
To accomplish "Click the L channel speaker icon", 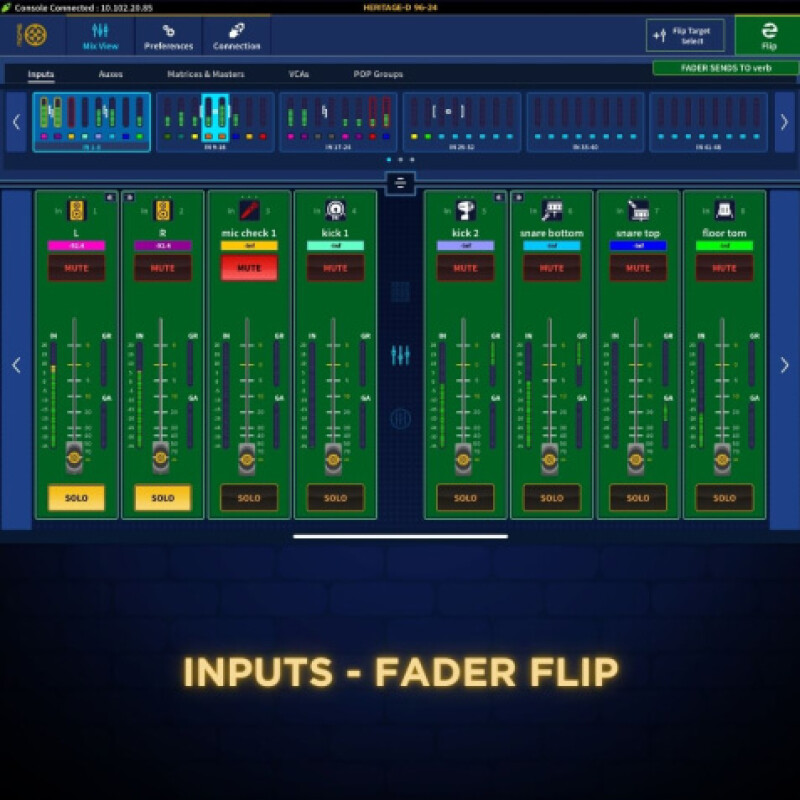I will pos(77,210).
